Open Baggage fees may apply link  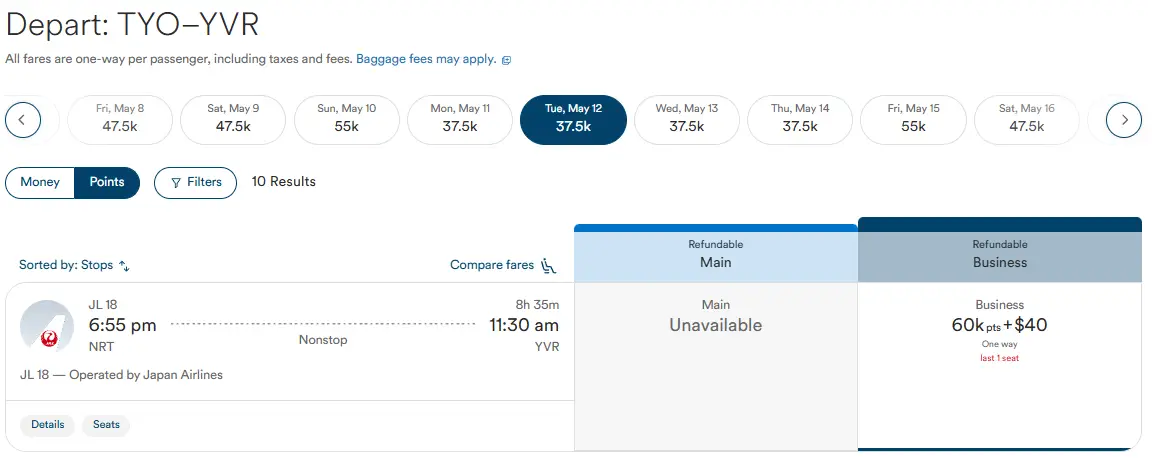click(426, 60)
